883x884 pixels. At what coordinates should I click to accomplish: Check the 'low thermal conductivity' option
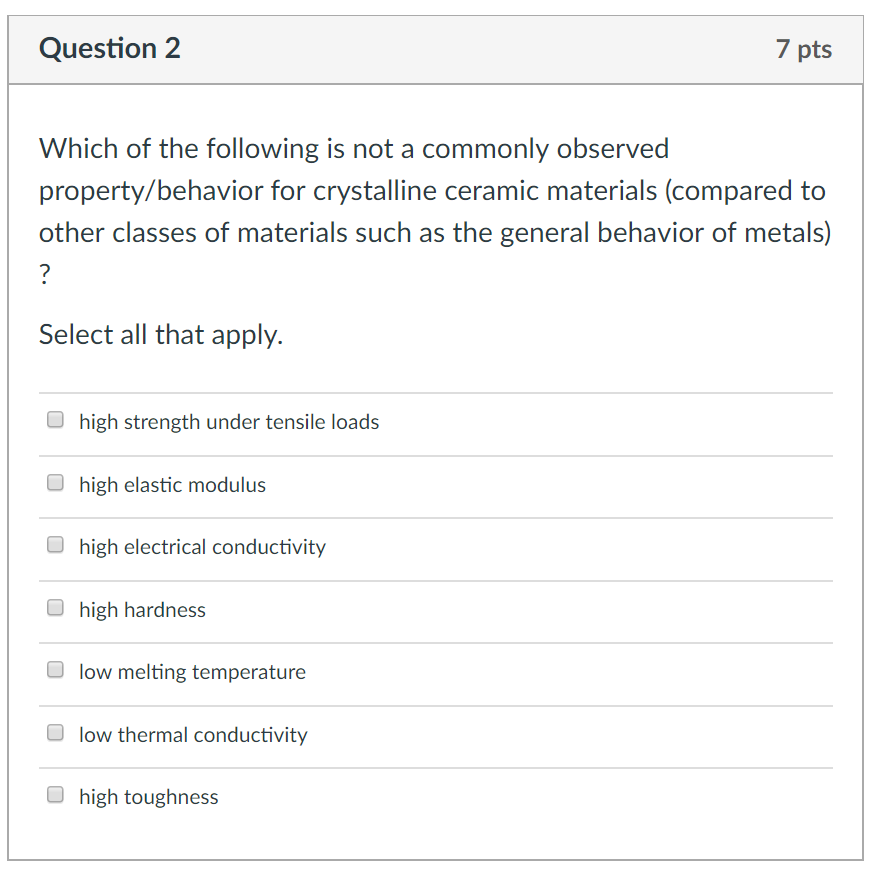55,732
